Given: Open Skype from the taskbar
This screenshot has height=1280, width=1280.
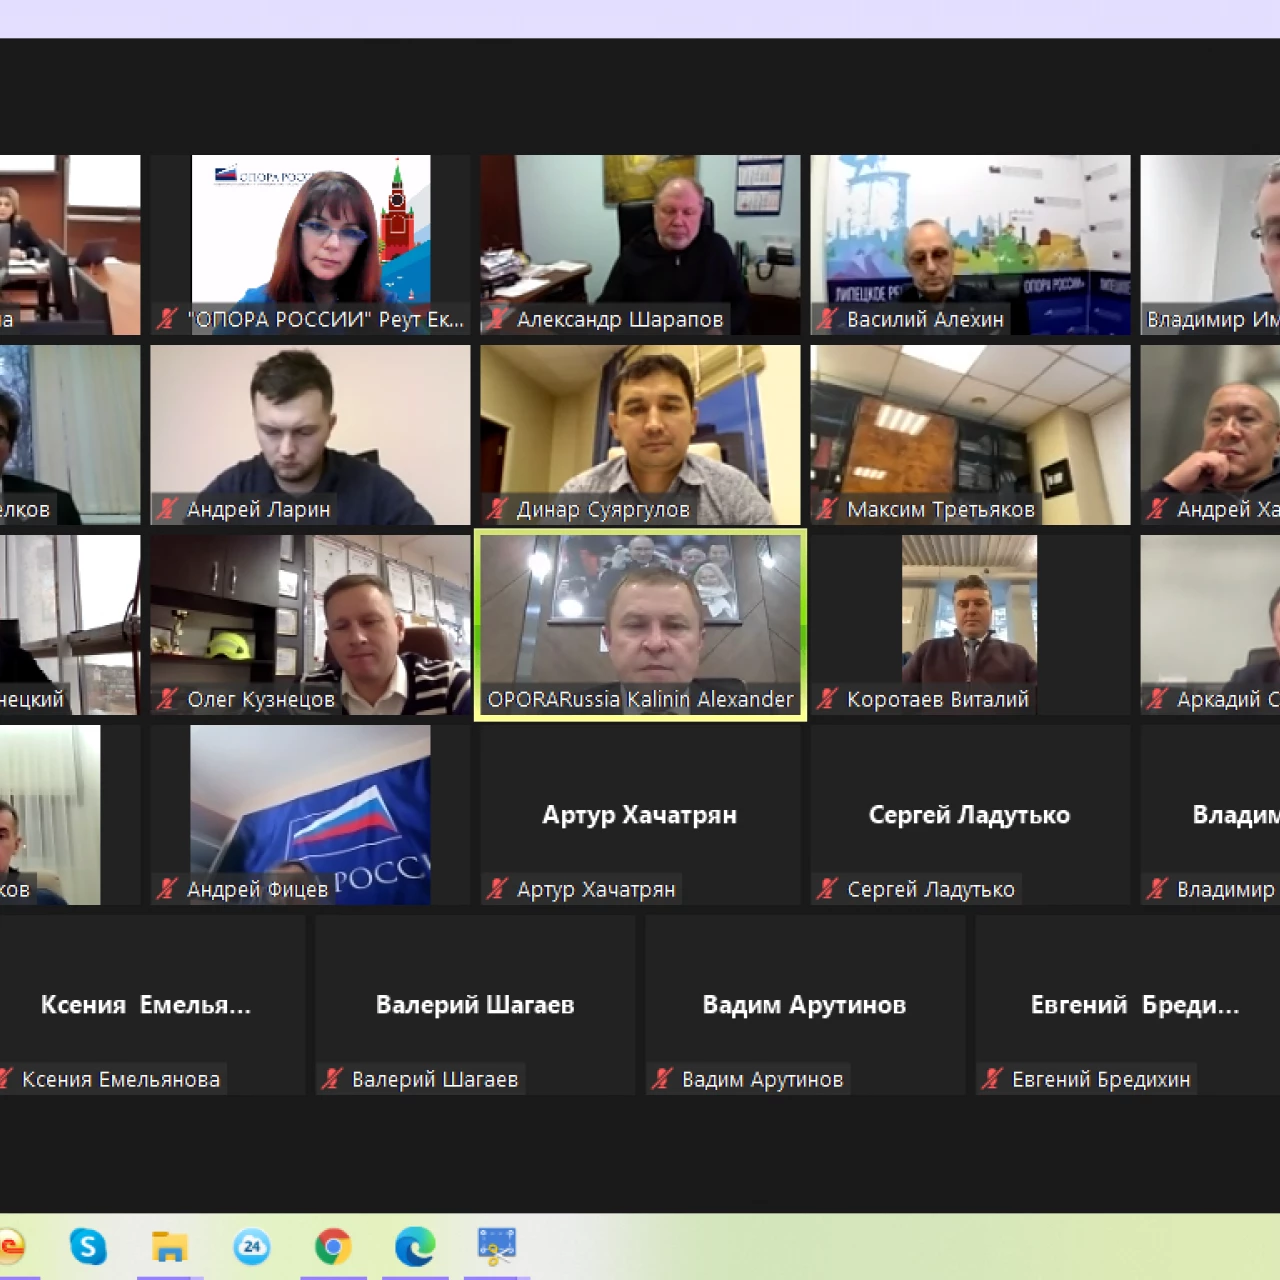Looking at the screenshot, I should (88, 1246).
